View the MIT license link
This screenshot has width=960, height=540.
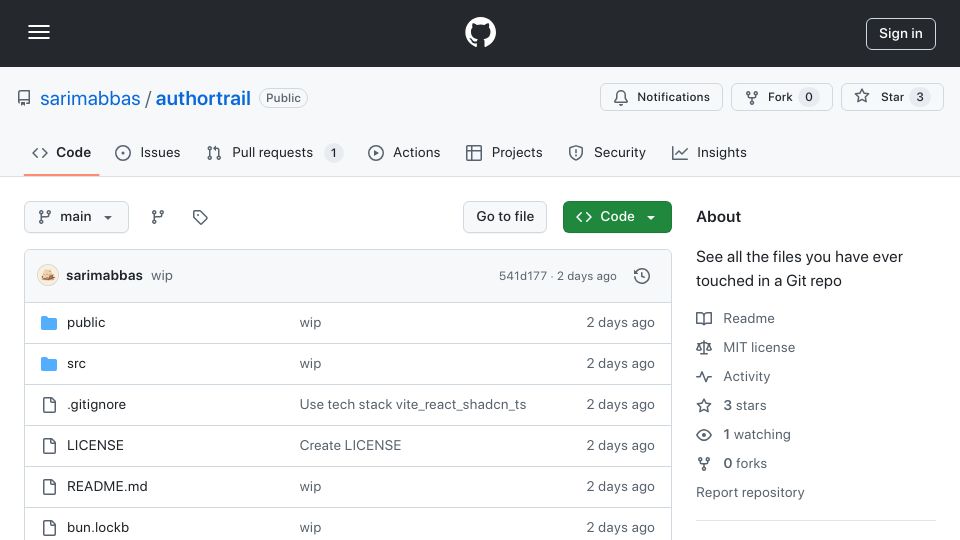click(x=759, y=348)
